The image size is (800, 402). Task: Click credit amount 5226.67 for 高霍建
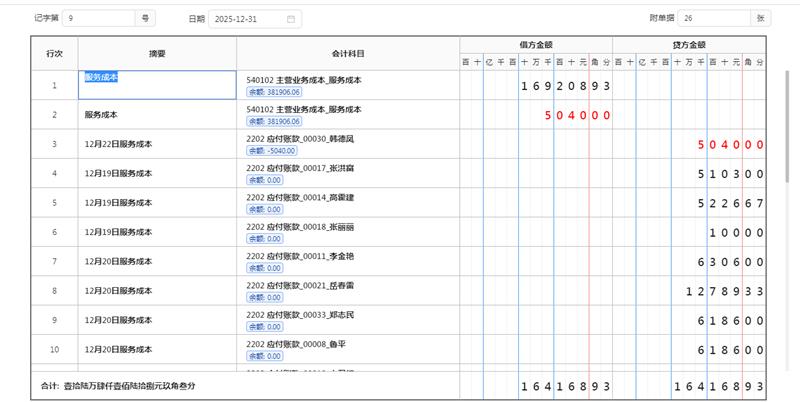click(730, 203)
